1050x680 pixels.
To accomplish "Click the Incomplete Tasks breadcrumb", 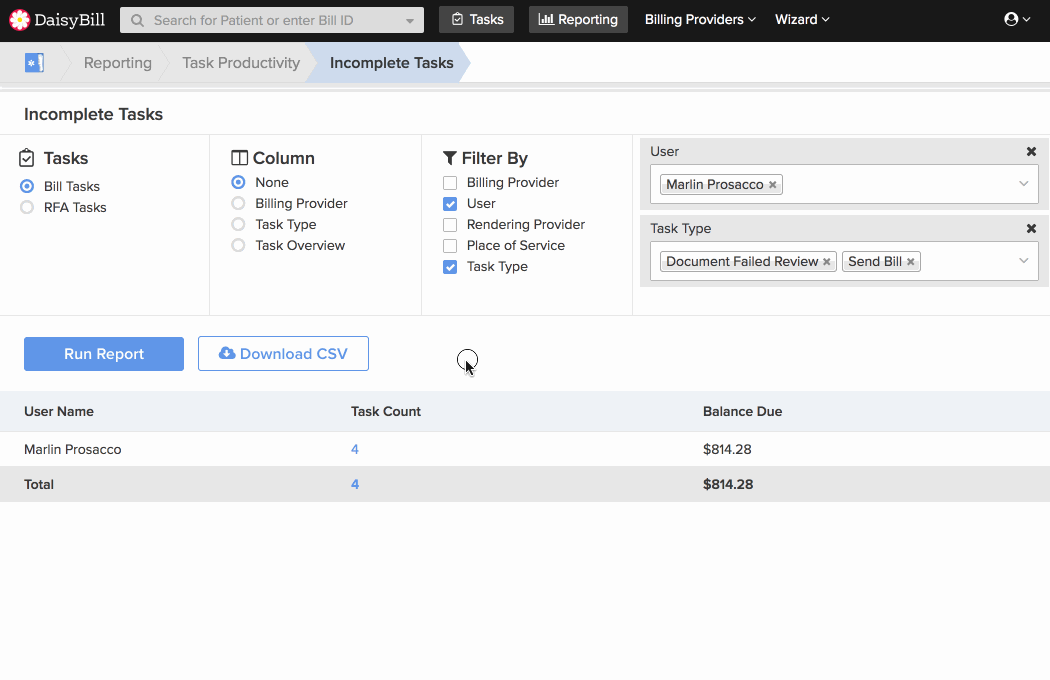I will 391,63.
